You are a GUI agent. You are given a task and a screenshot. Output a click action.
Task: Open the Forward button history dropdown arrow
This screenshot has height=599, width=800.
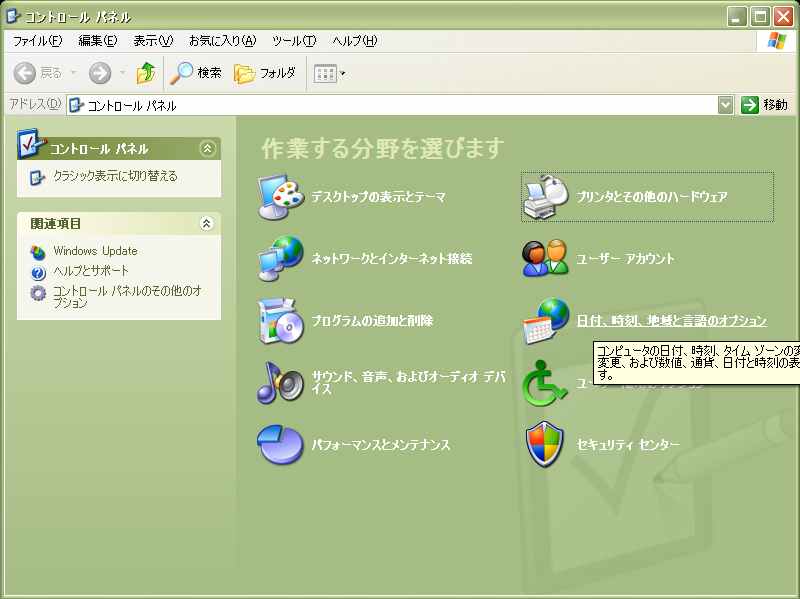(122, 73)
